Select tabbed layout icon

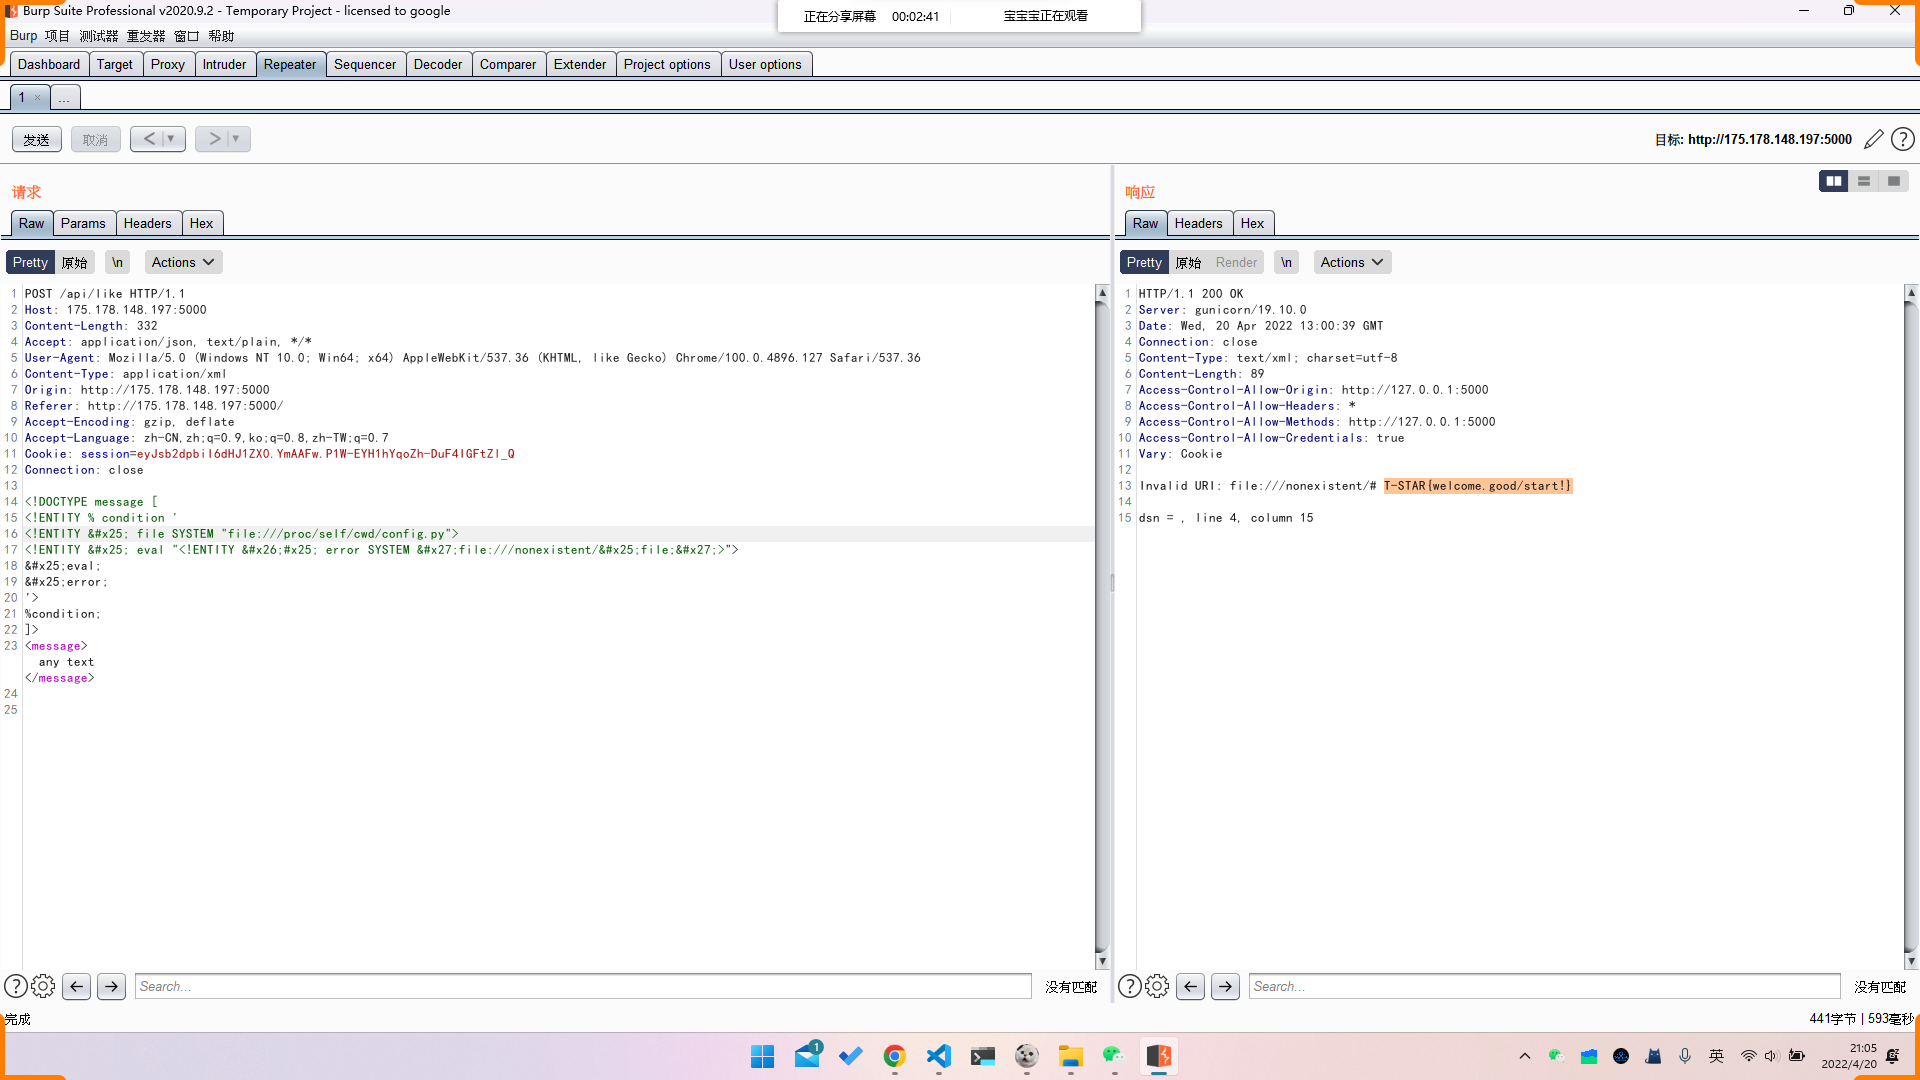point(1894,181)
